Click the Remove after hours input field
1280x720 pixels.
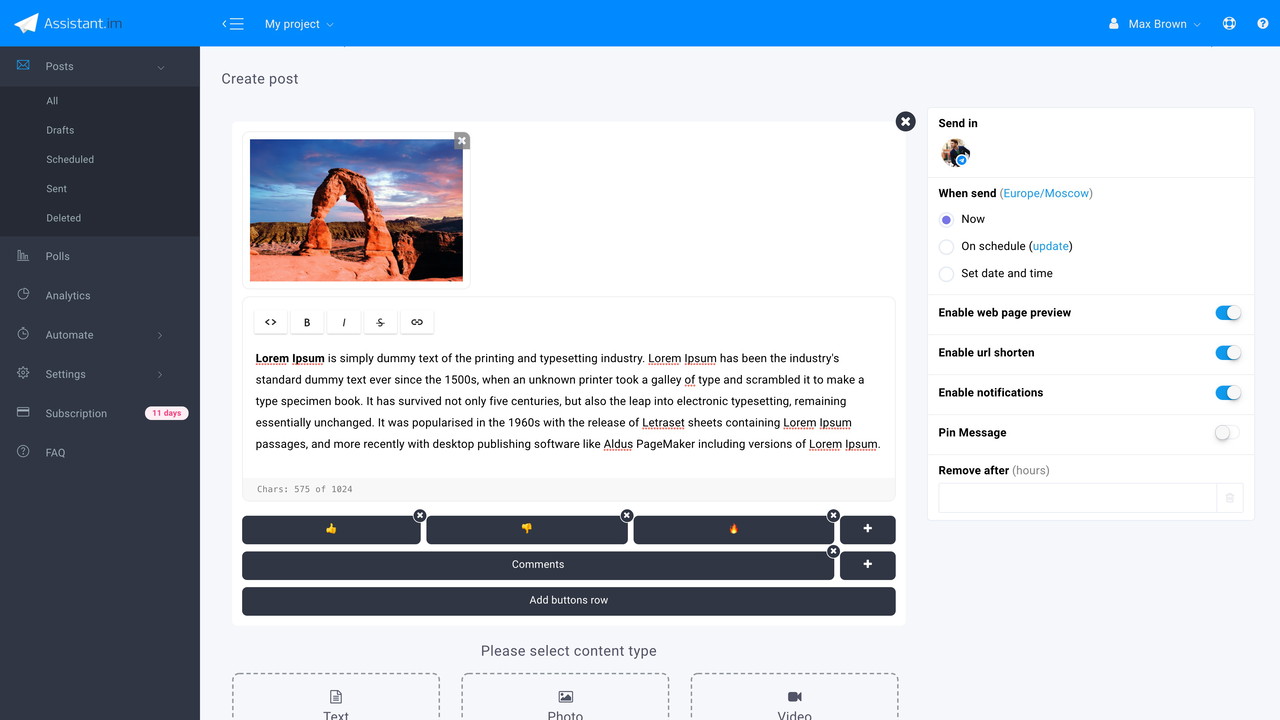coord(1077,498)
